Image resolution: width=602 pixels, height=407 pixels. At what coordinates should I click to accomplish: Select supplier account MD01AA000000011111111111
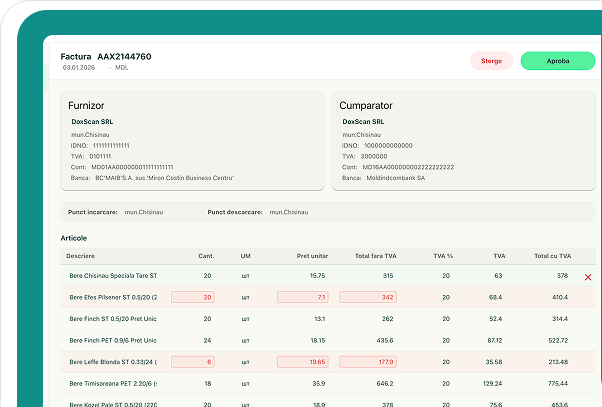[x=132, y=167]
